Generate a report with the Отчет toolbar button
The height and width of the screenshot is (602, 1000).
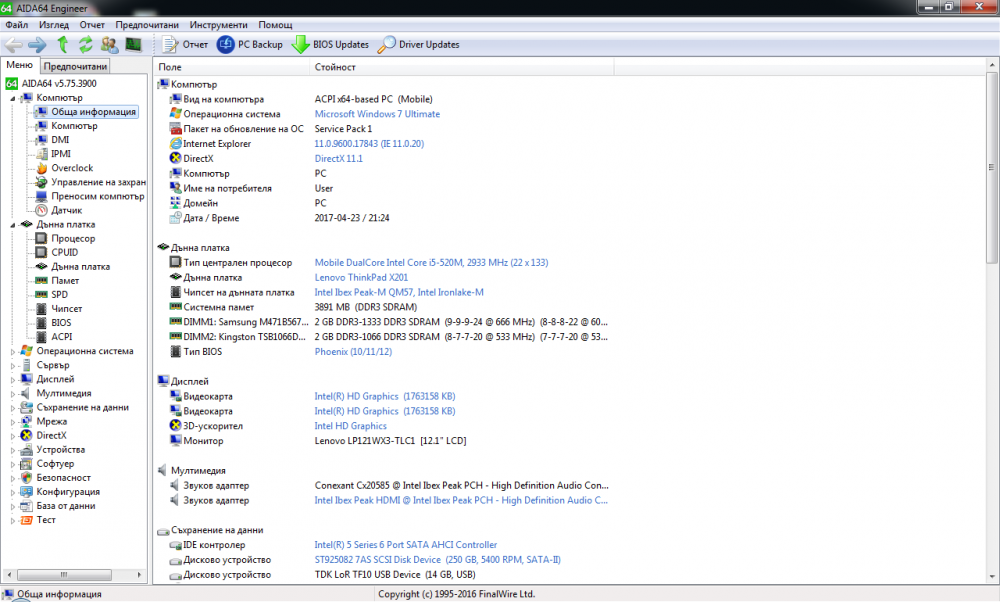[185, 45]
